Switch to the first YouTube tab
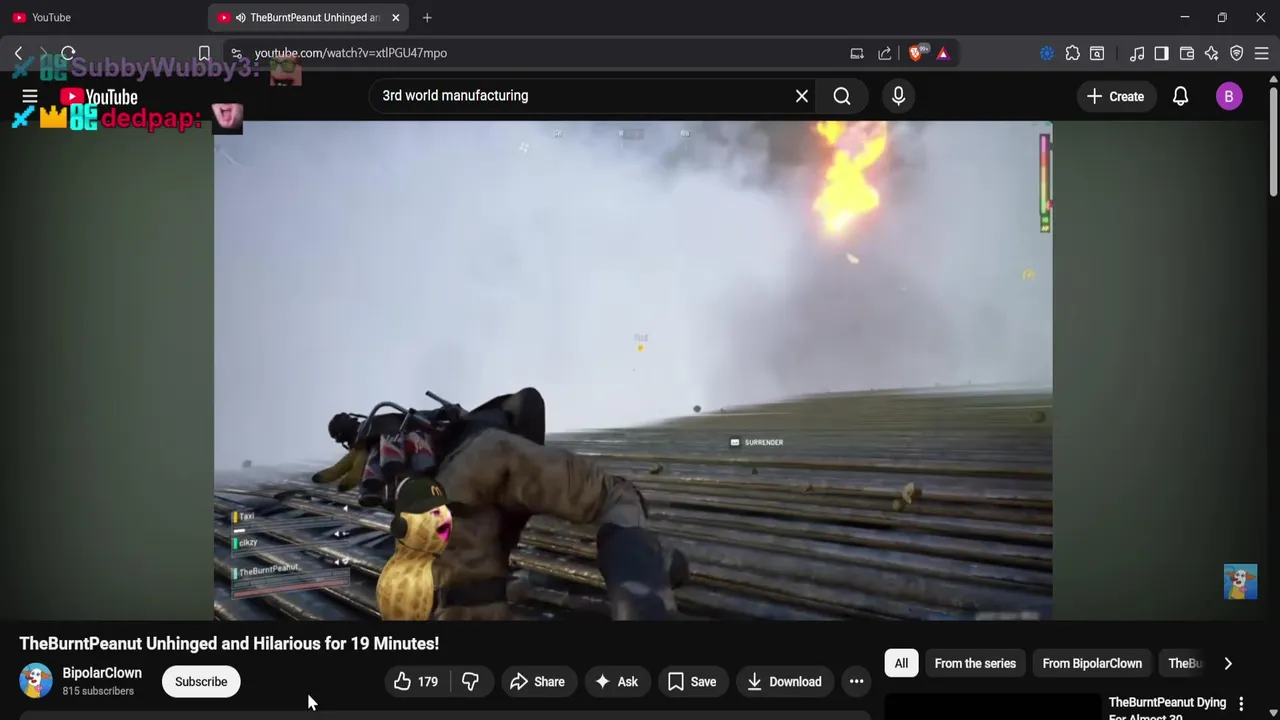 [x=104, y=17]
